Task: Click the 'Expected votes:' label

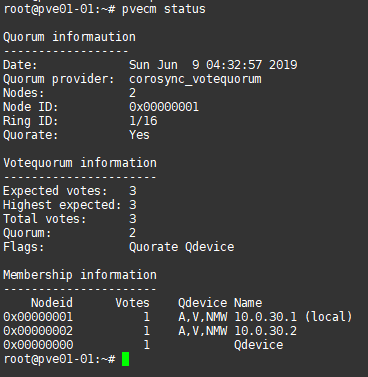Action: (55, 191)
